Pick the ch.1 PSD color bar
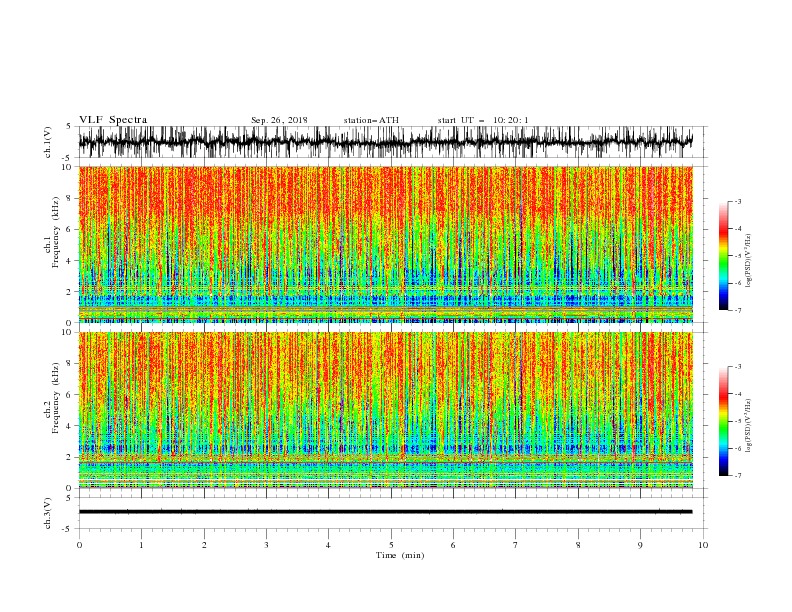The width and height of the screenshot is (792, 612). tap(723, 256)
